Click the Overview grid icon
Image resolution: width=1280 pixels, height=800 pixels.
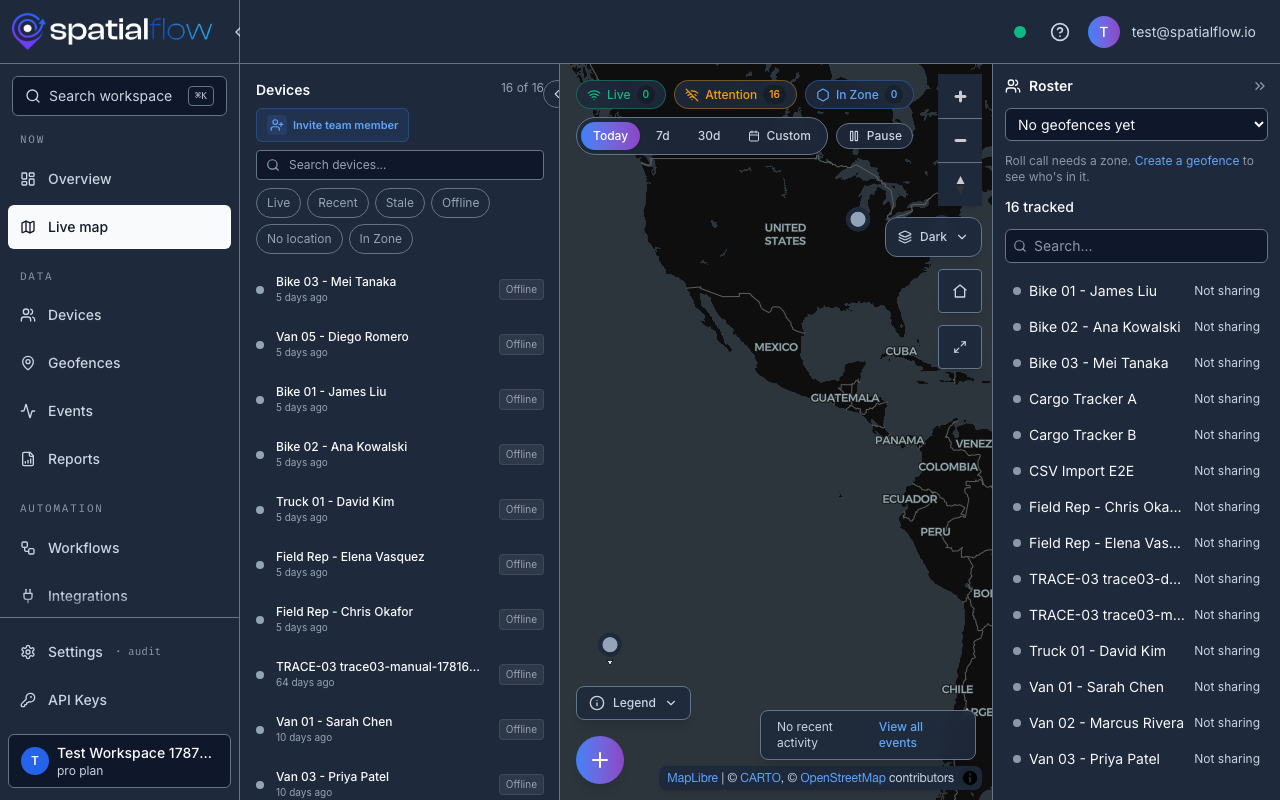click(x=28, y=179)
